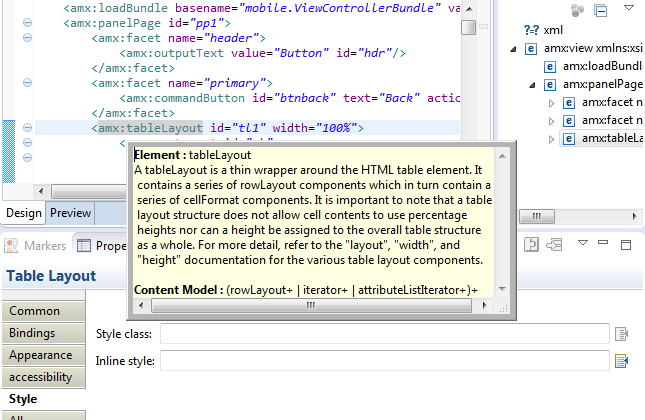Image resolution: width=645 pixels, height=420 pixels.
Task: Click the editor vertical scroll thumb
Action: 469,28
